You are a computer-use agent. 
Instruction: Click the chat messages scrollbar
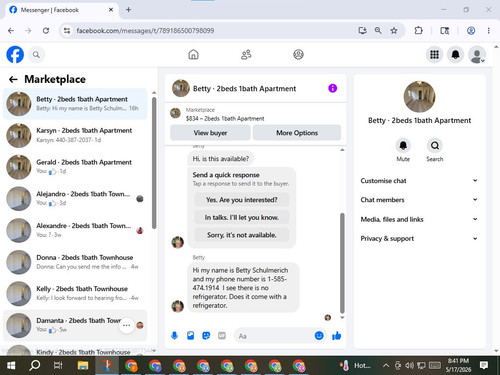click(342, 263)
